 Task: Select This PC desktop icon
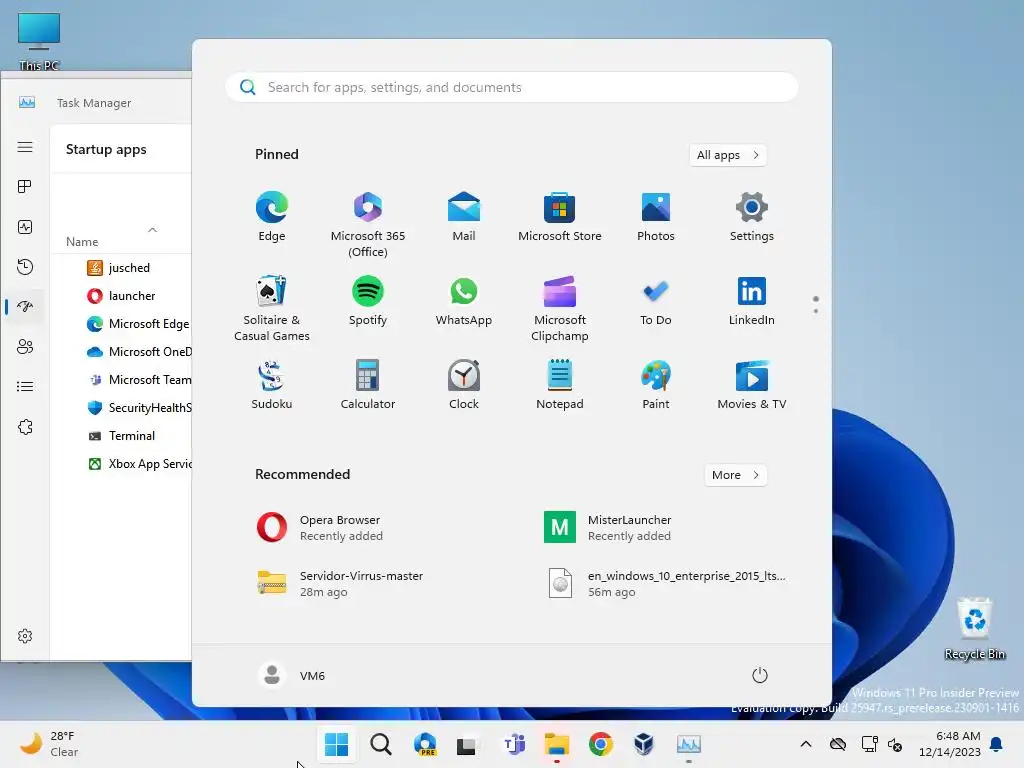tap(39, 41)
